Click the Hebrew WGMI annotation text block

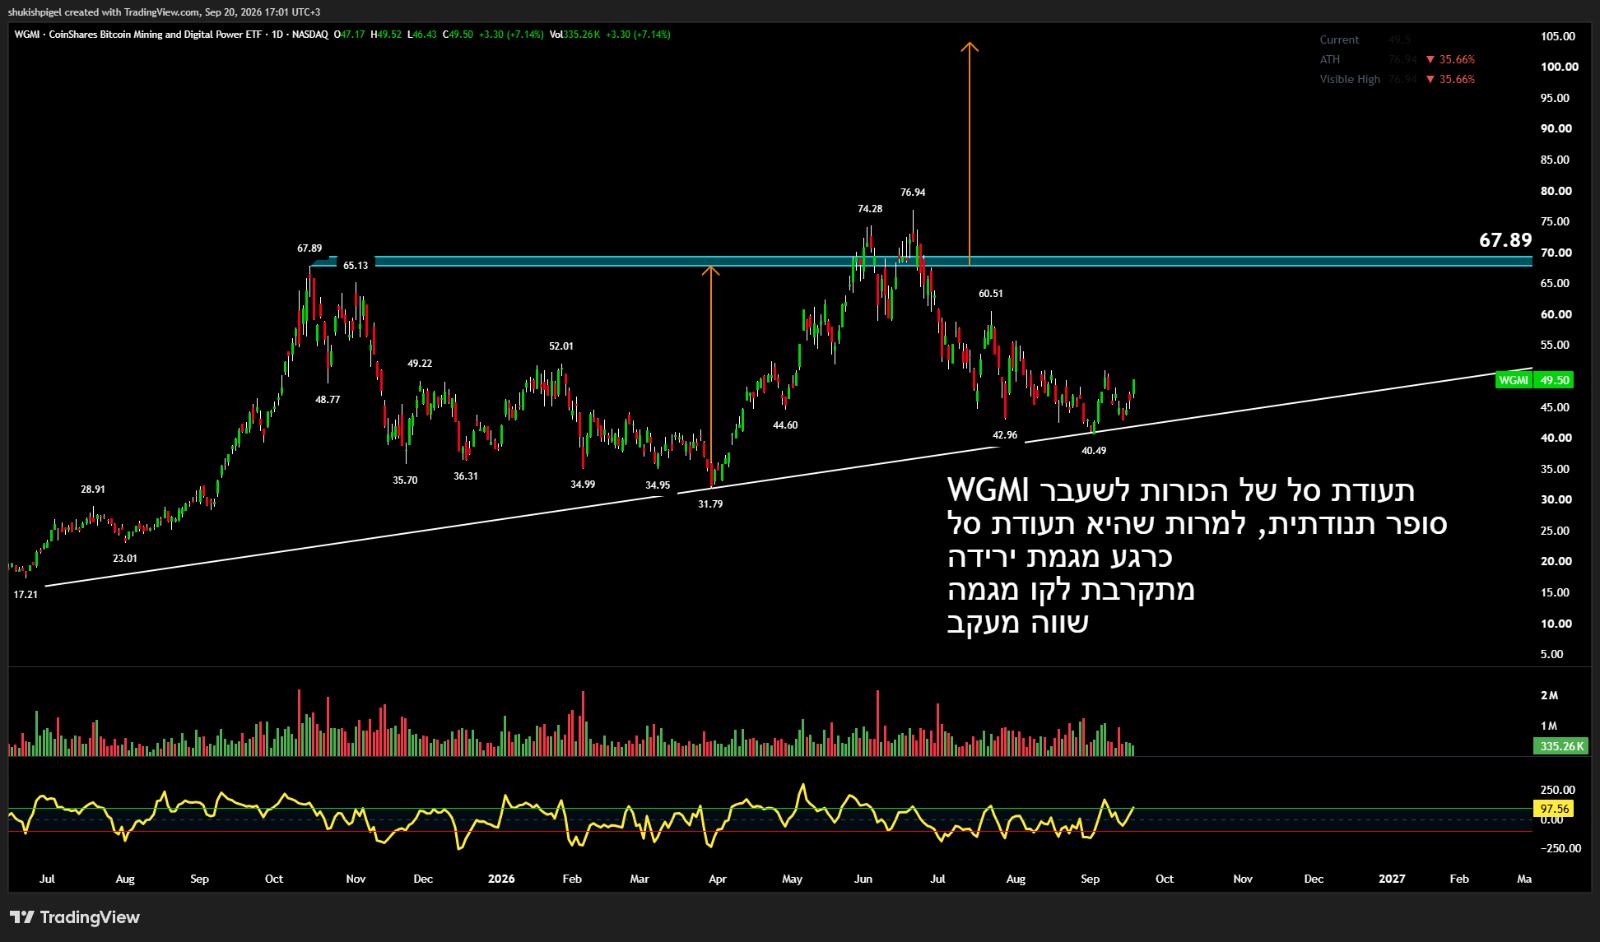click(1196, 556)
